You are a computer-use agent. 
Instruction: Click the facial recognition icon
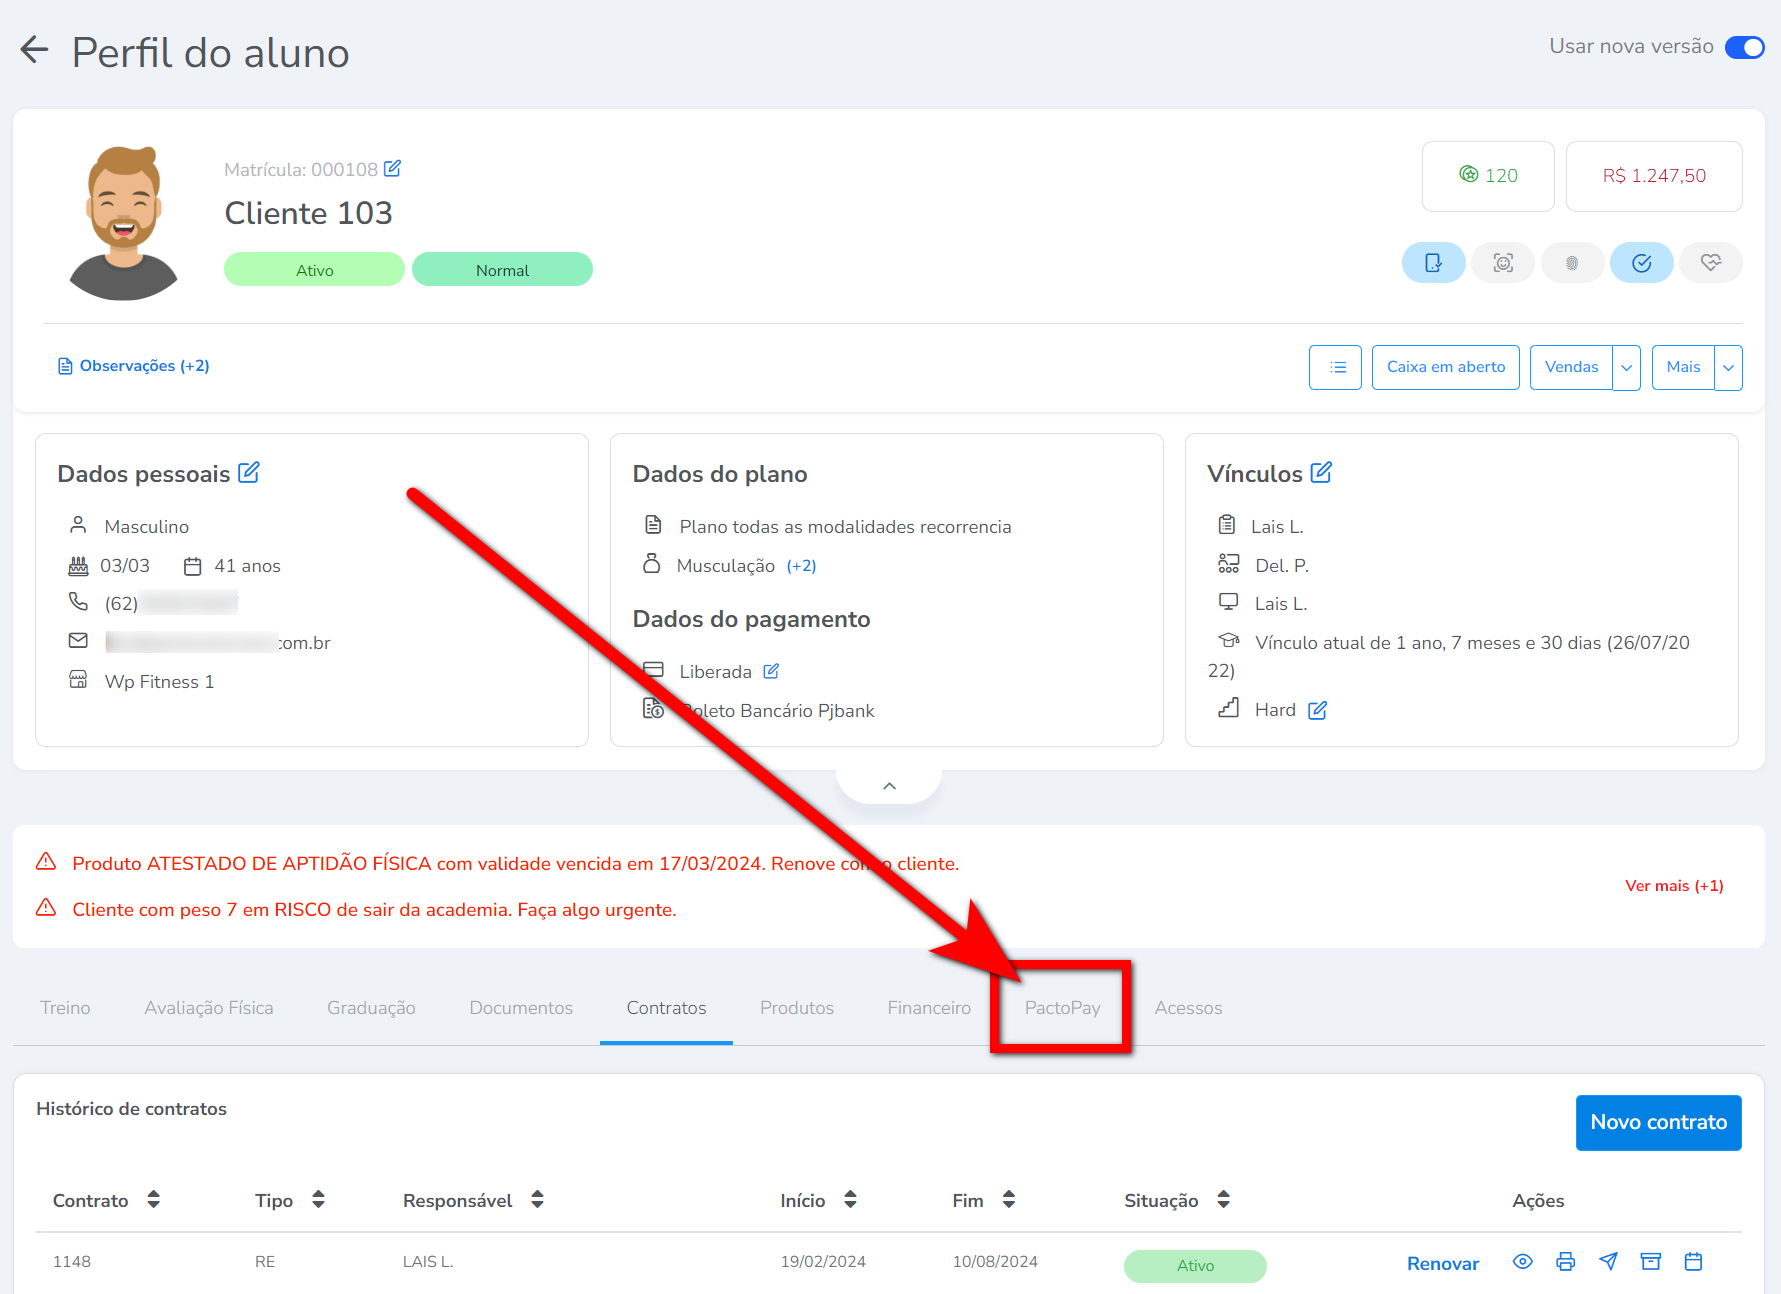tap(1502, 263)
